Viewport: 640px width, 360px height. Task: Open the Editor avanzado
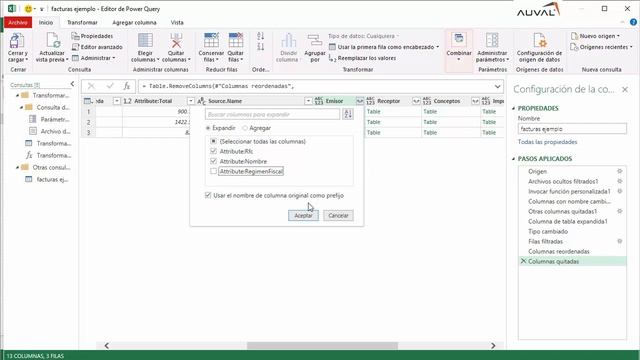97,47
